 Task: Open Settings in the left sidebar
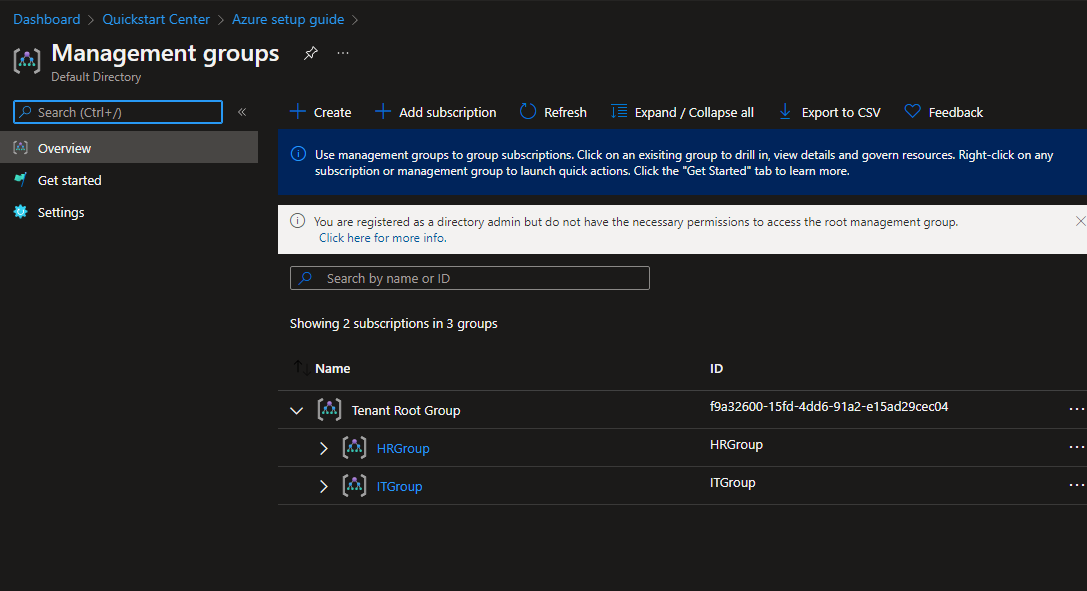[x=60, y=212]
